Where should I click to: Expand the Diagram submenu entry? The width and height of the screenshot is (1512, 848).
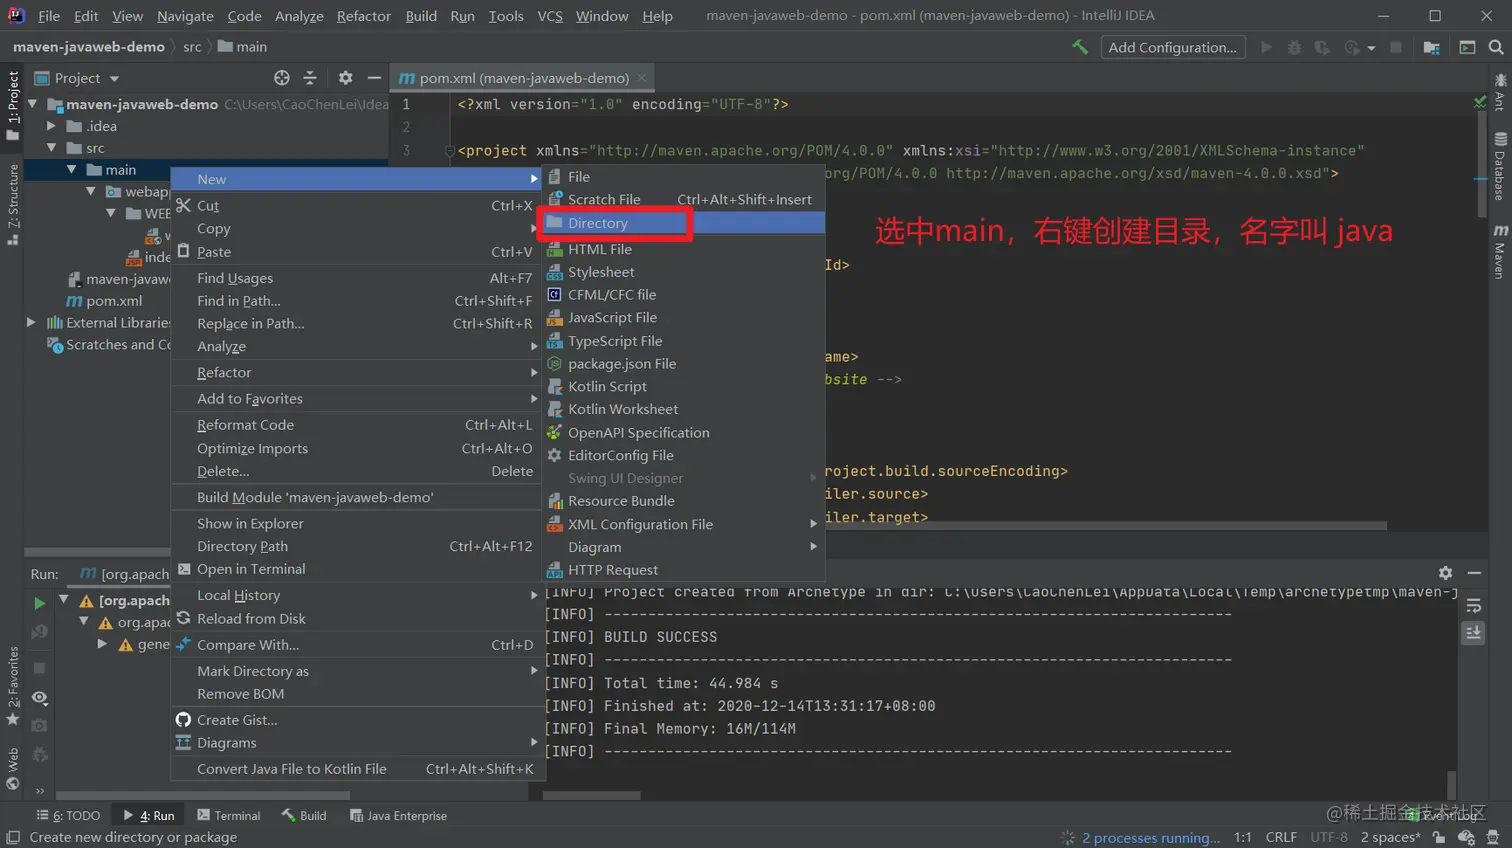(x=683, y=547)
